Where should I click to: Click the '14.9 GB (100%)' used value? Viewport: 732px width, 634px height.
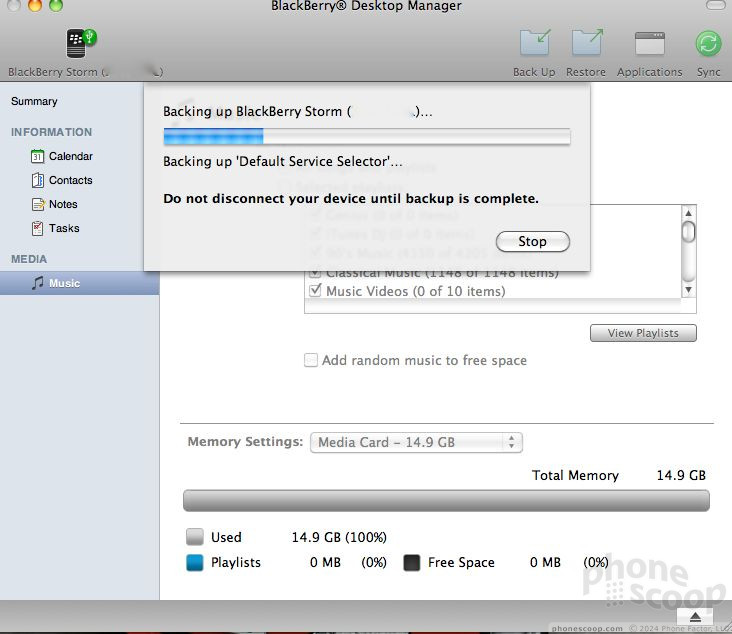point(339,537)
